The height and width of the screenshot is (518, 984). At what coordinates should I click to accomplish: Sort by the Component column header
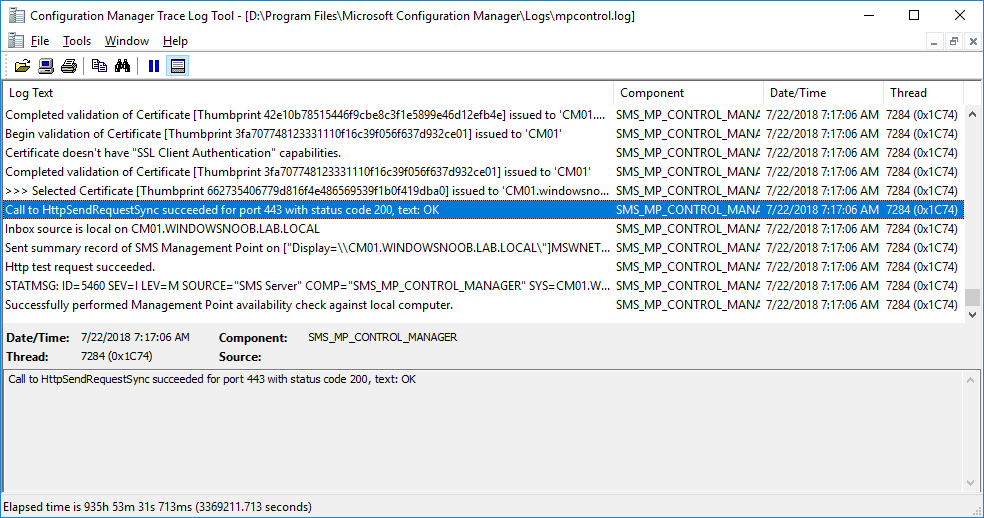[x=688, y=93]
